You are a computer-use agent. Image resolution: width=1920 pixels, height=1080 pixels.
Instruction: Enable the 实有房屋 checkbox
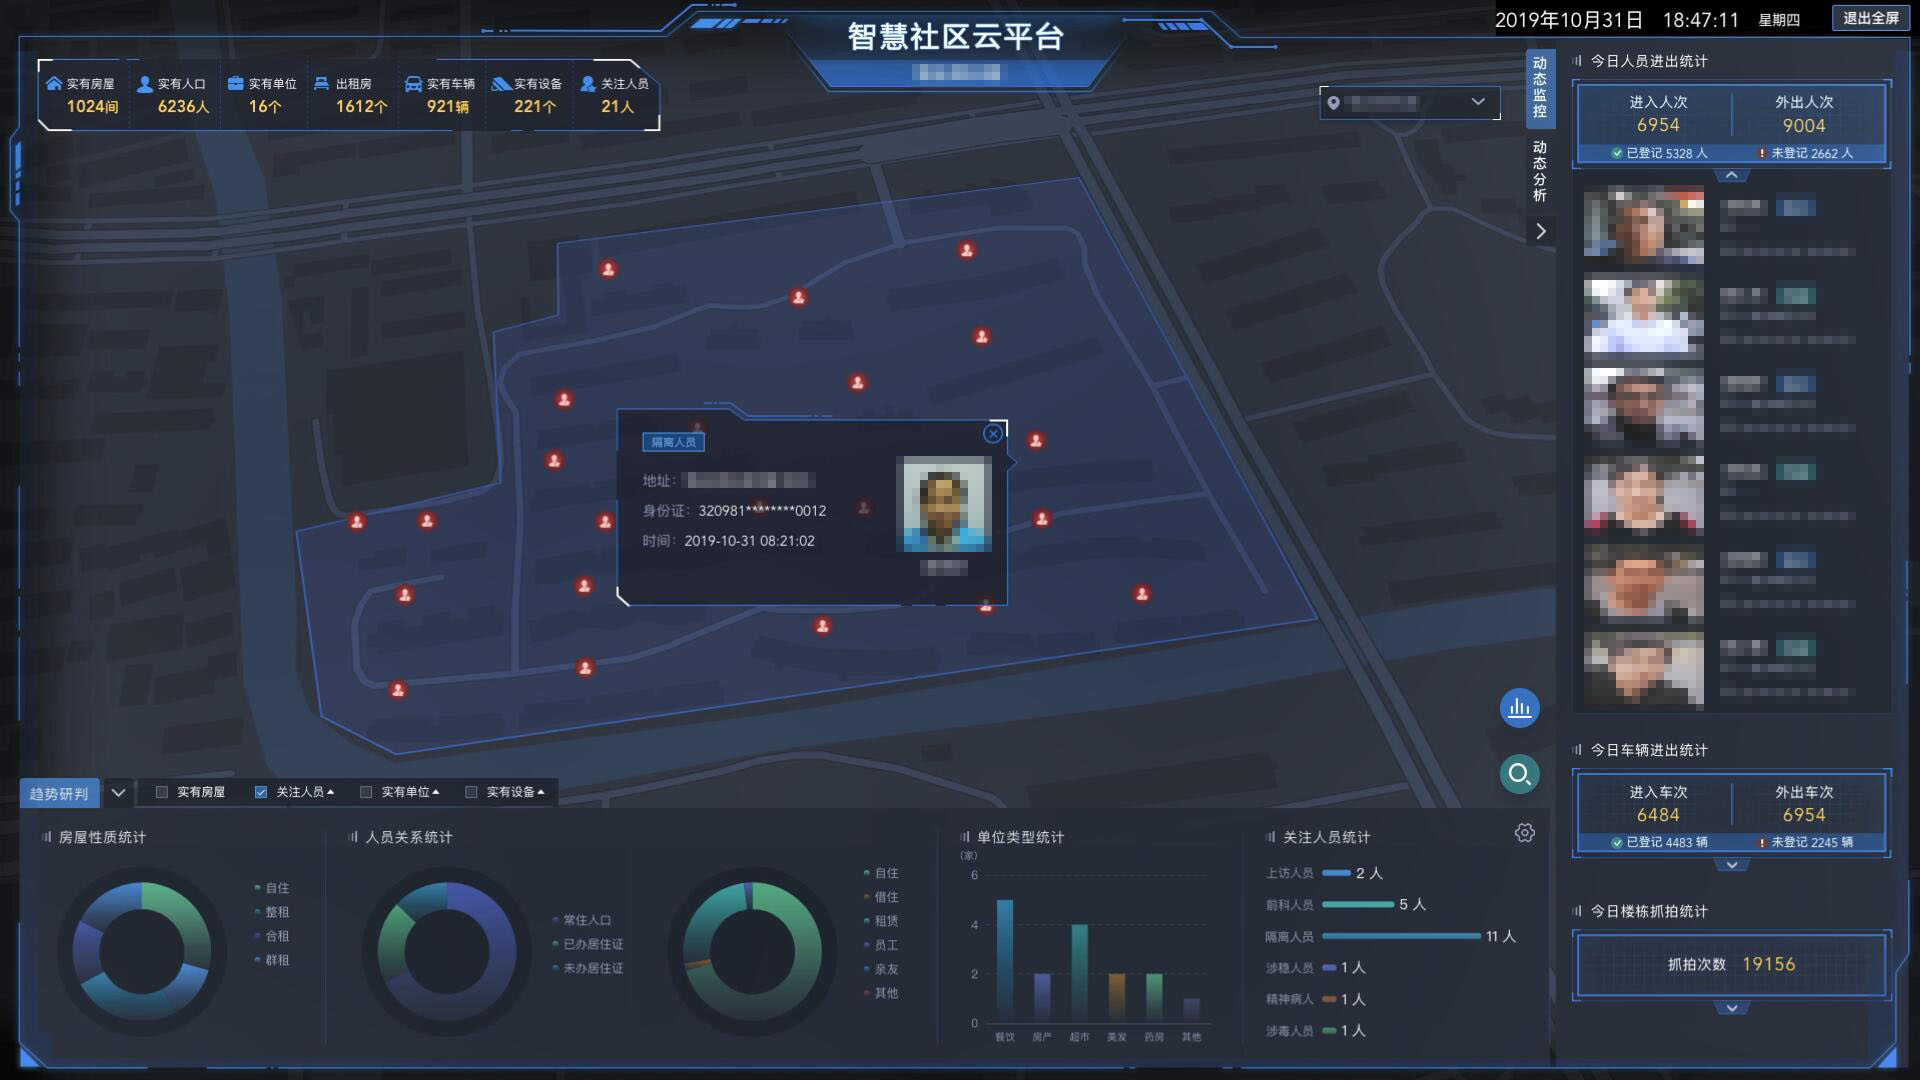(162, 792)
